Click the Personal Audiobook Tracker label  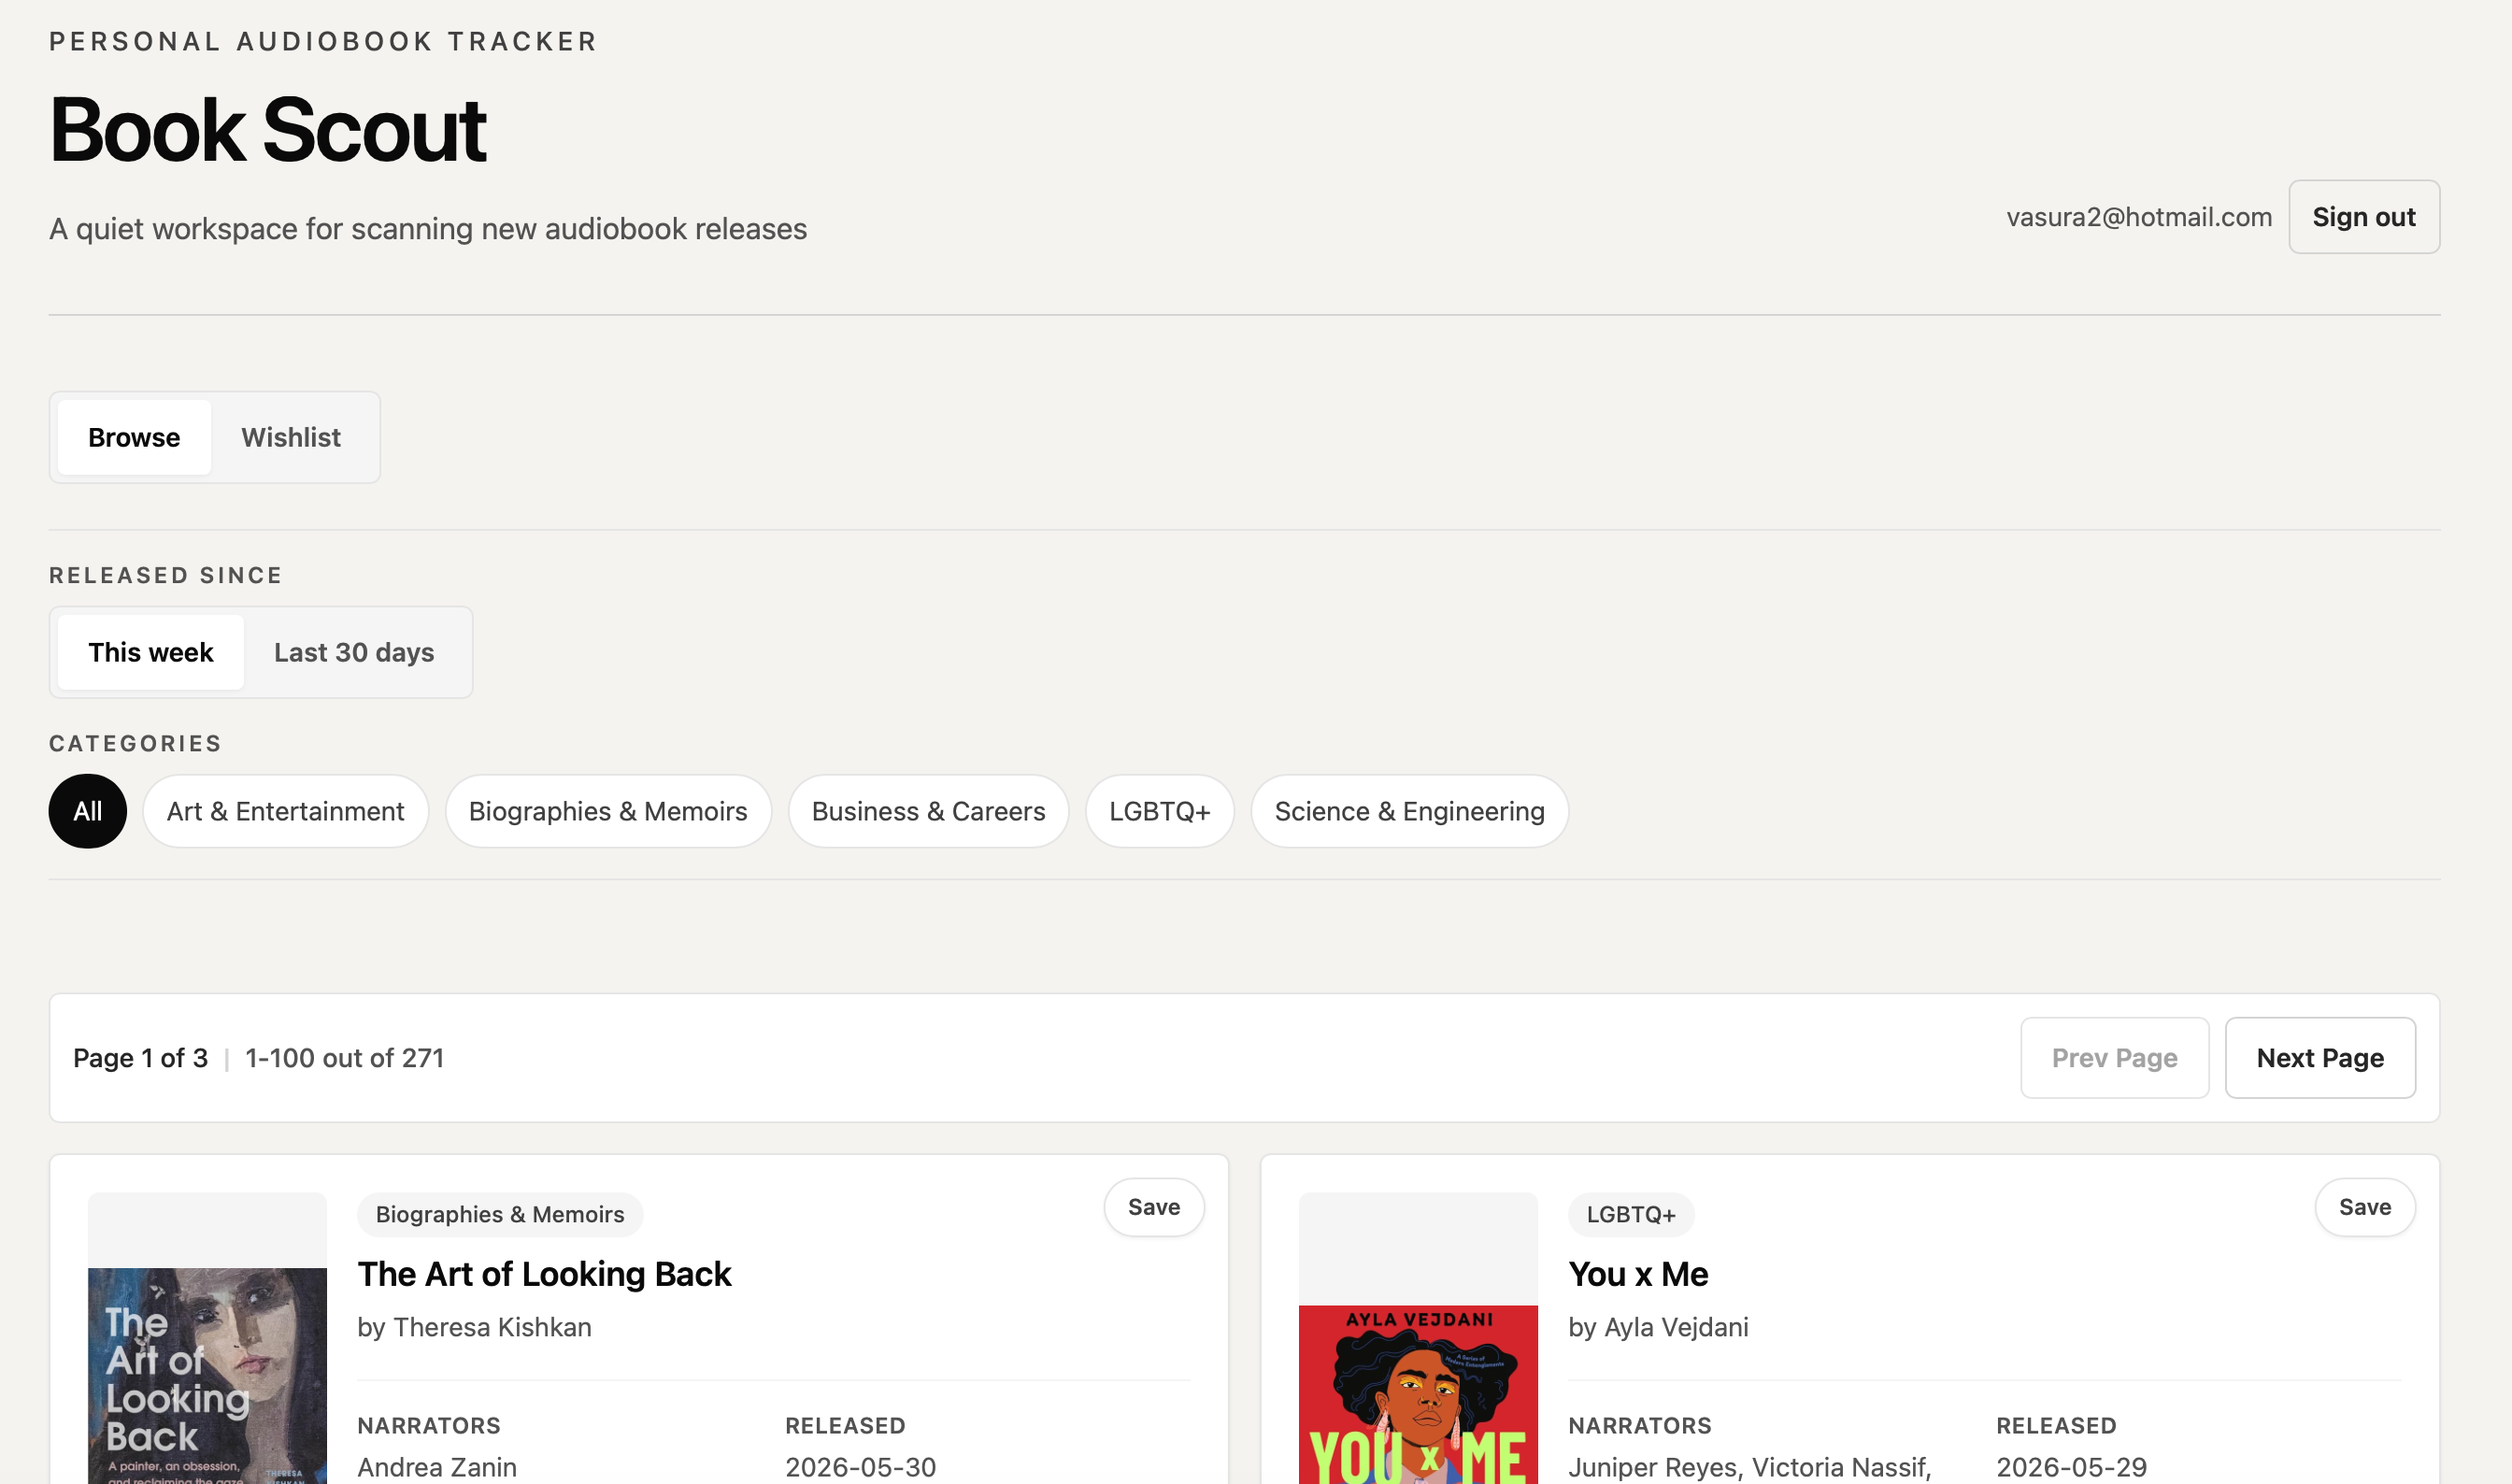click(x=323, y=41)
